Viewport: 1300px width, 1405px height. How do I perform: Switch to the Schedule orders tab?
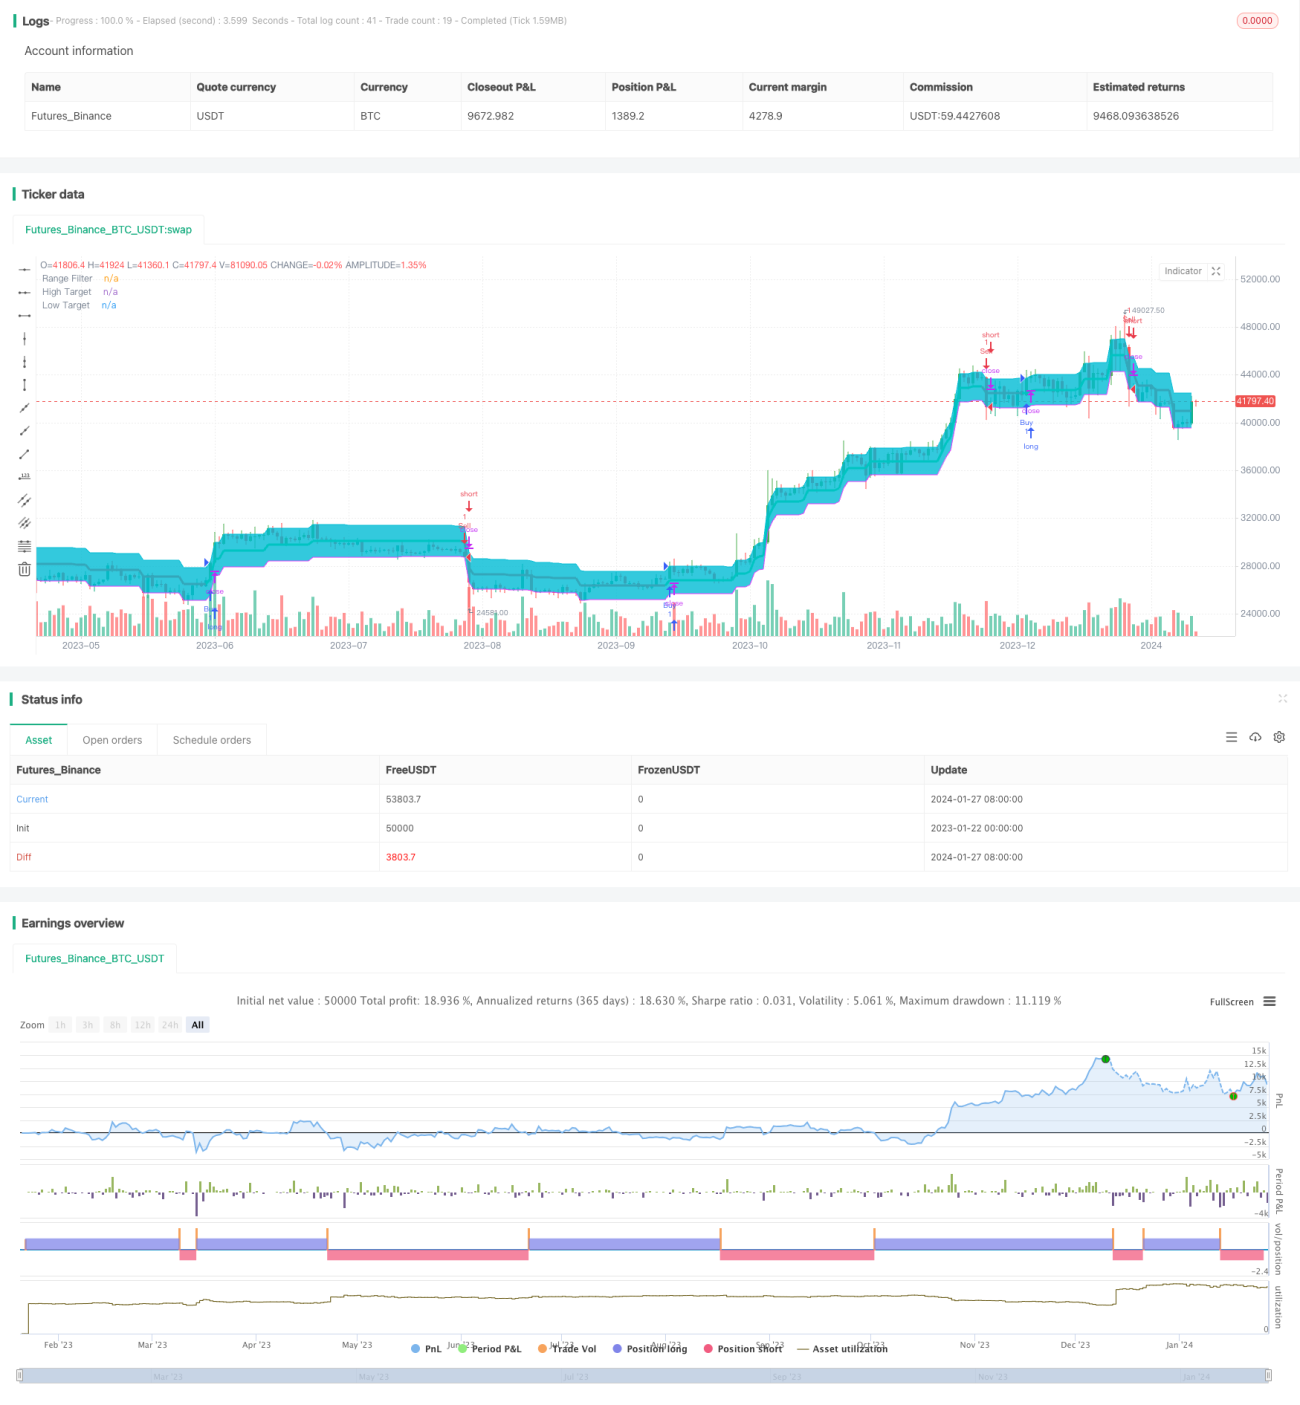(212, 740)
